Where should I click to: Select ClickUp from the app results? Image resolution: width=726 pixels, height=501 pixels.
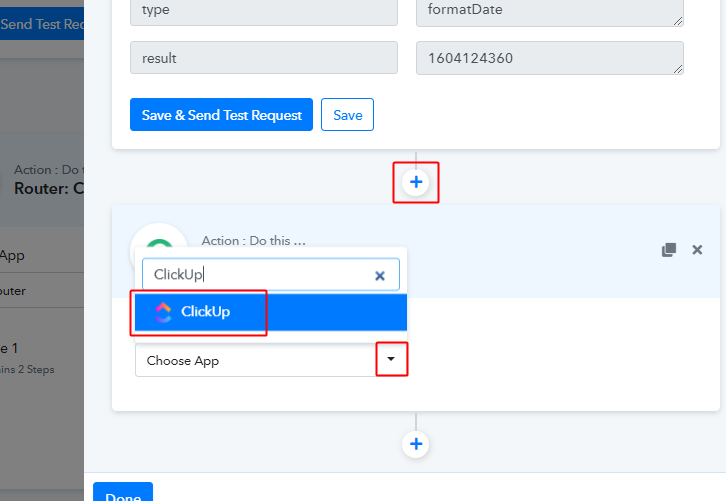(x=271, y=312)
